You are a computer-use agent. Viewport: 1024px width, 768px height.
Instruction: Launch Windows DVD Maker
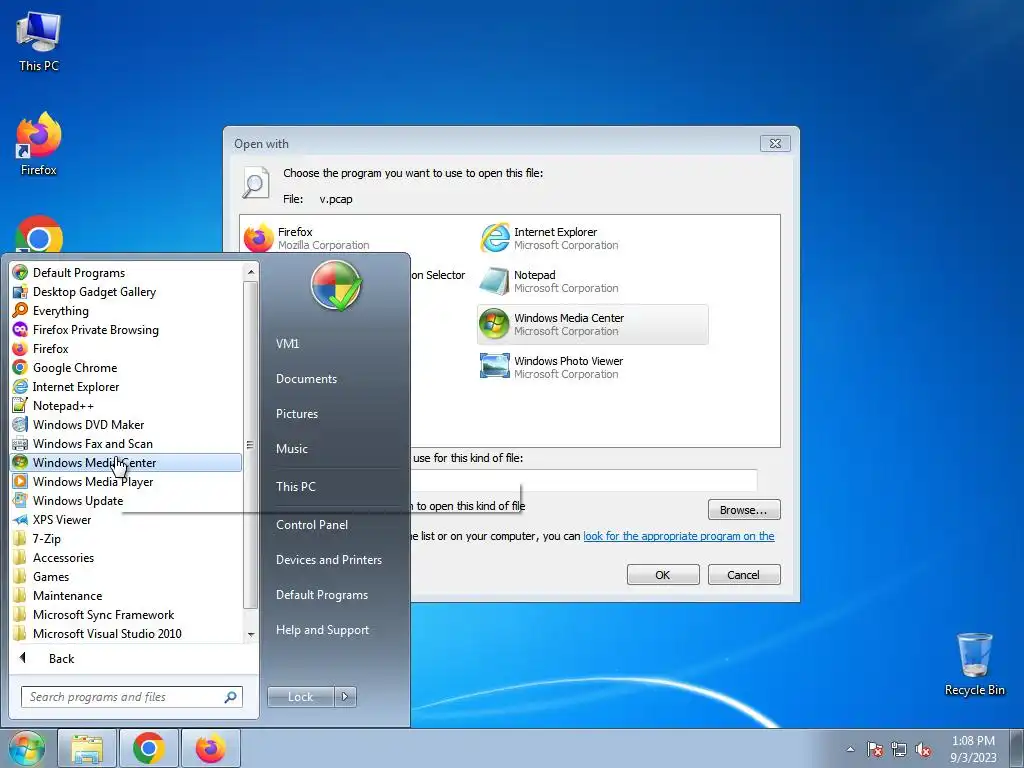(88, 424)
